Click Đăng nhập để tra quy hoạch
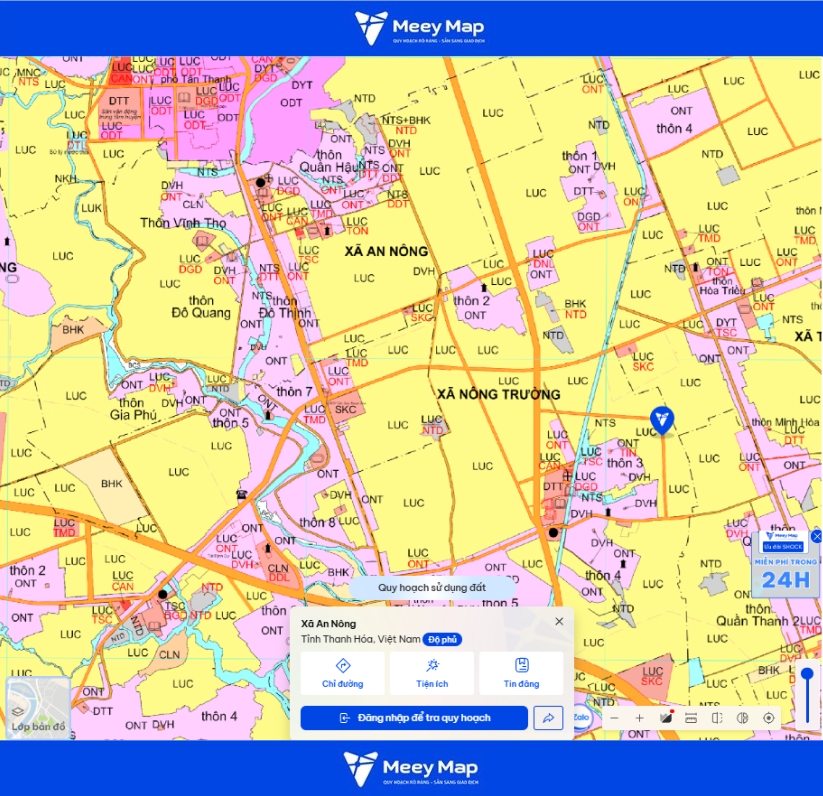823x796 pixels. click(x=414, y=718)
